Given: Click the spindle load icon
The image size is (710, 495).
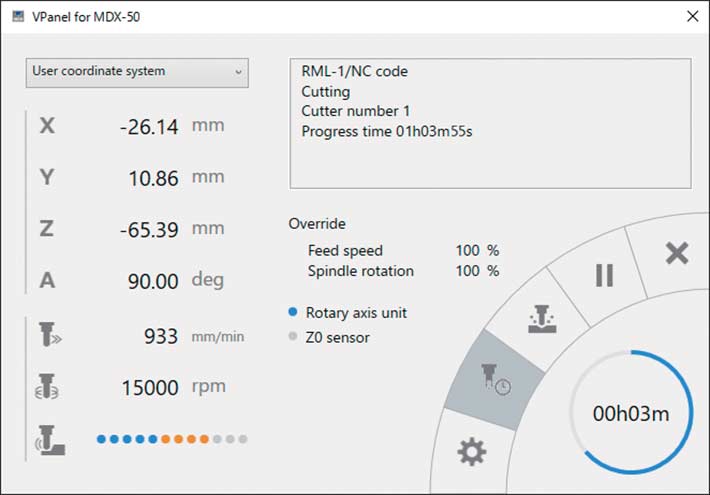Looking at the screenshot, I should (x=48, y=438).
